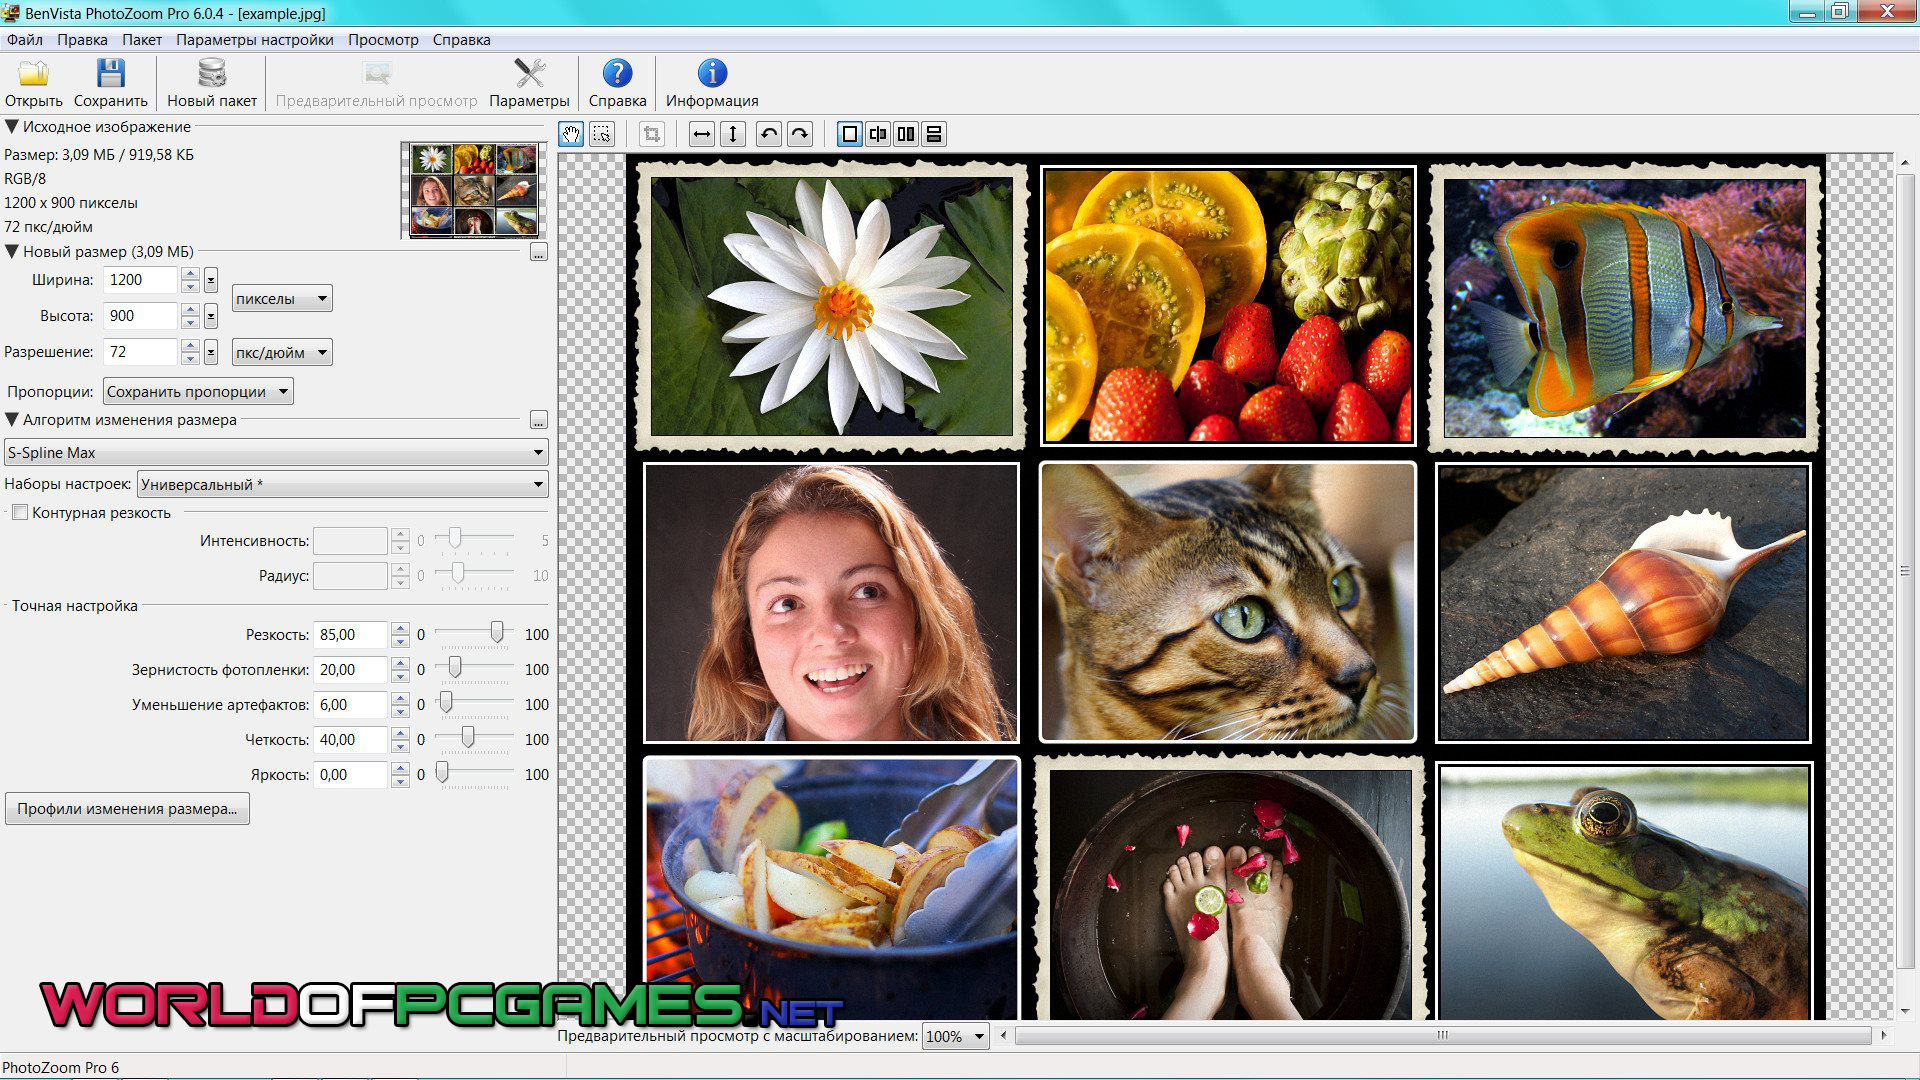Screen dimensions: 1920x1080
Task: Enable the Контурная резкость checkbox
Action: click(20, 513)
